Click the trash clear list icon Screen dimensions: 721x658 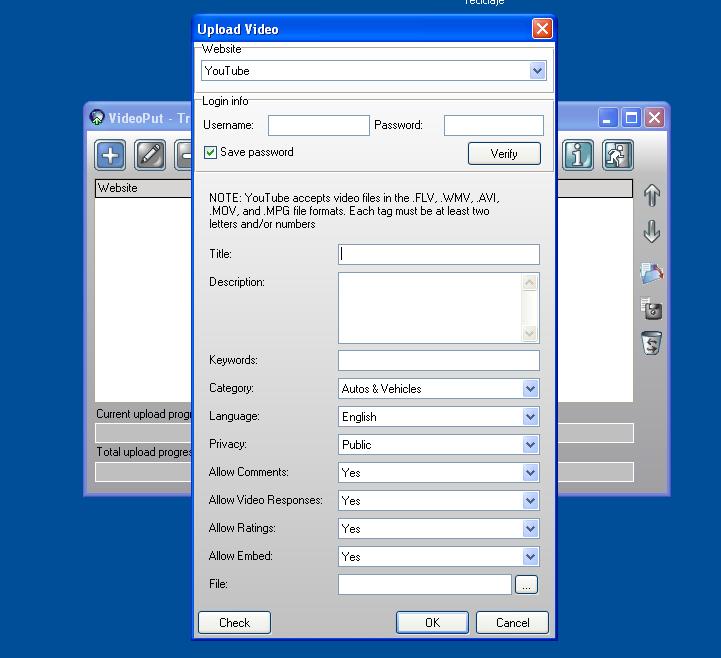(x=652, y=343)
